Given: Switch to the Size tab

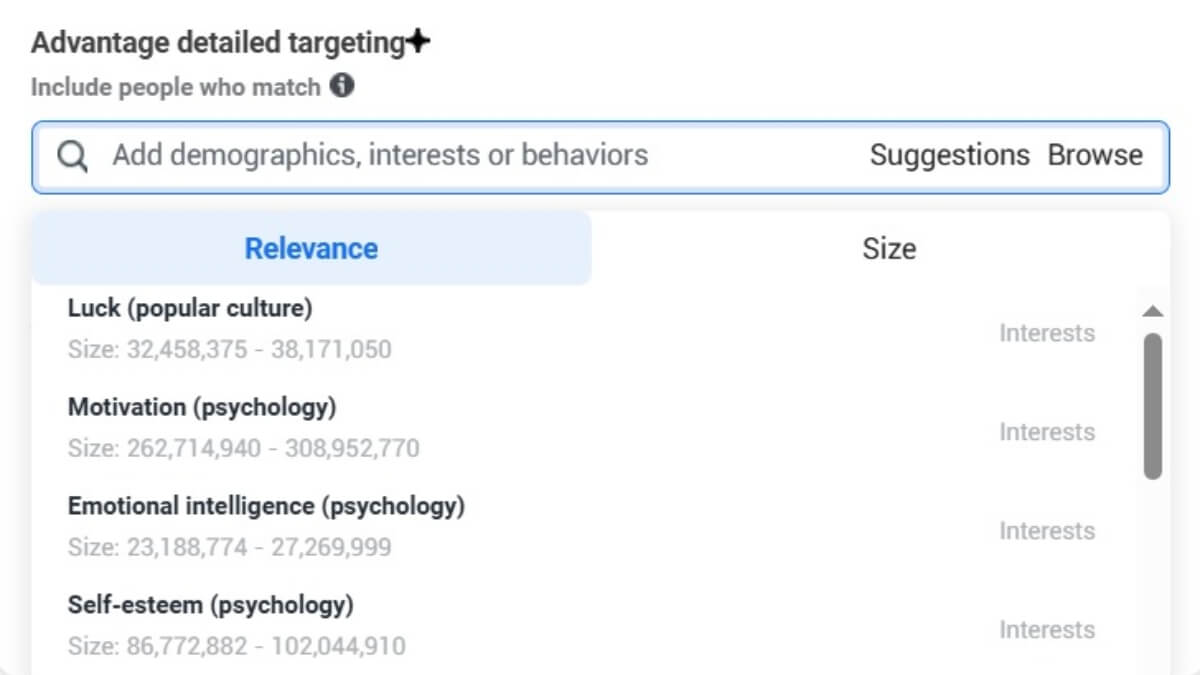Looking at the screenshot, I should coord(888,248).
